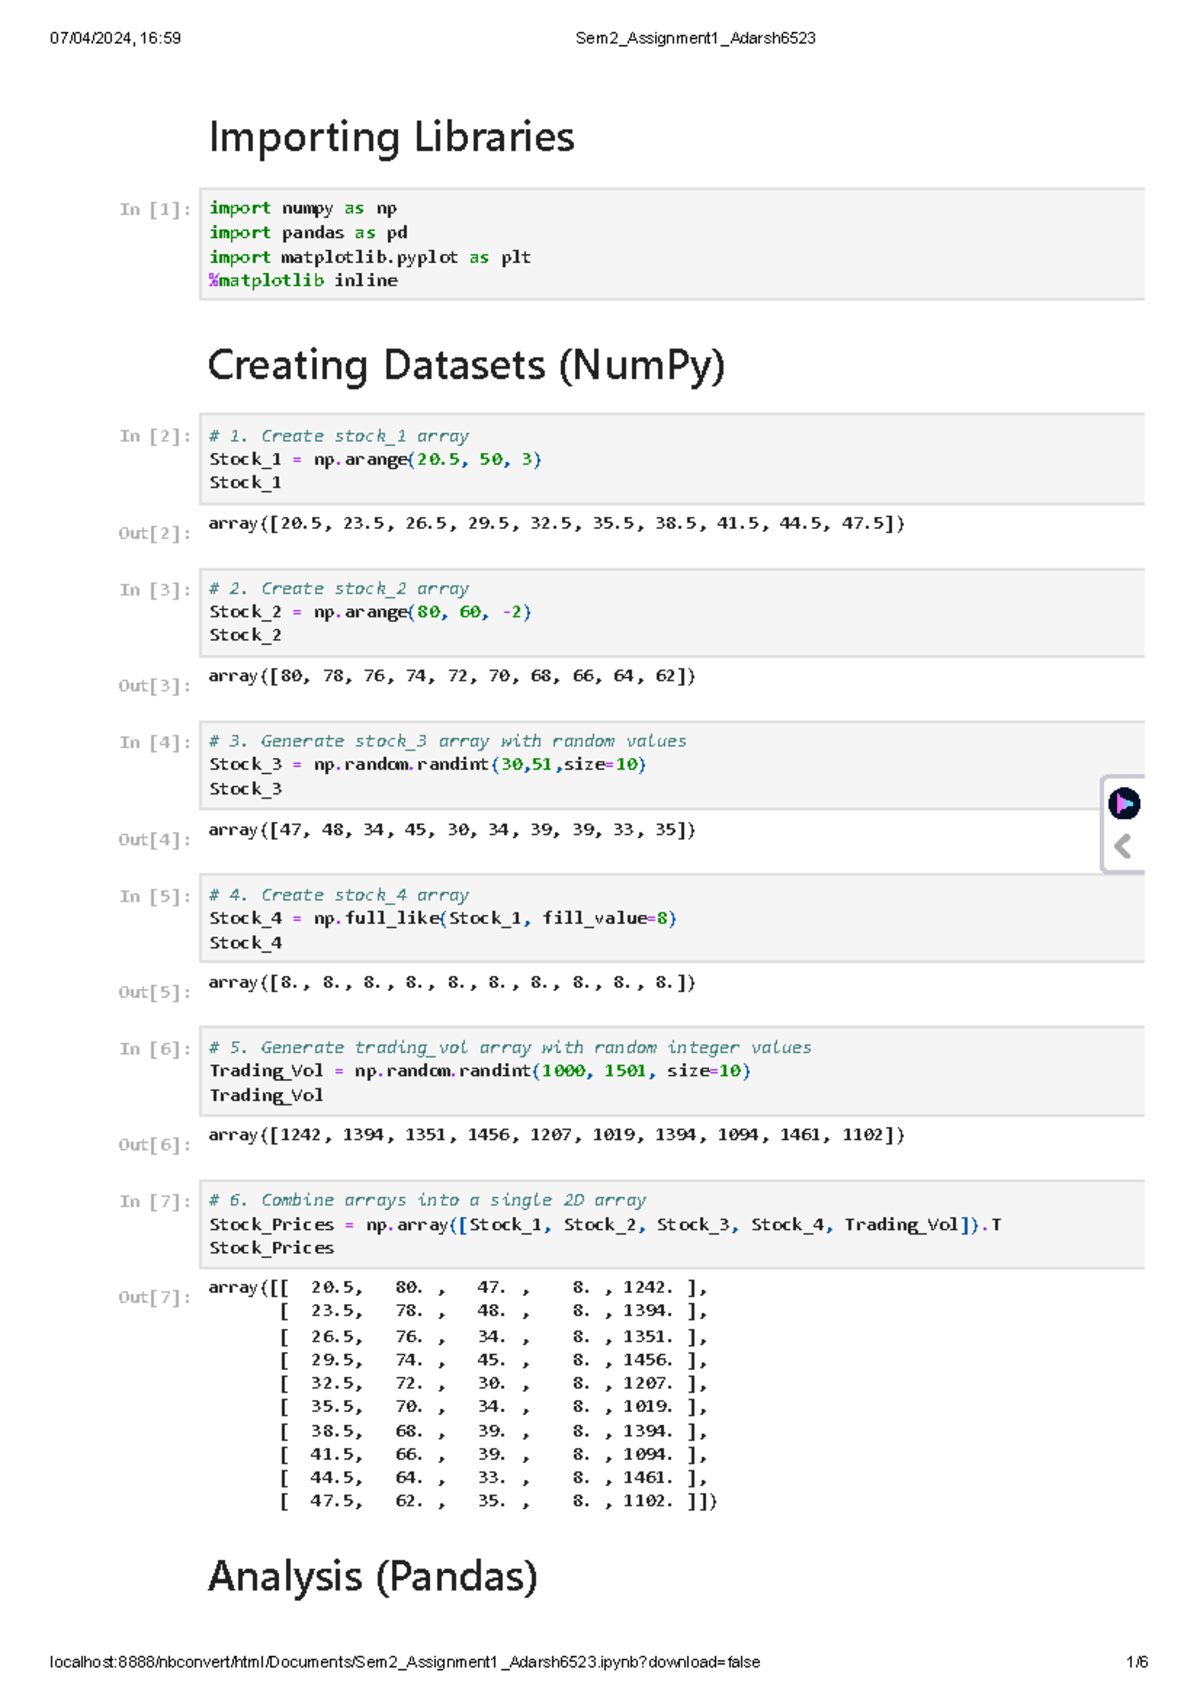The image size is (1200, 1698).
Task: Select the 'import pandas as pd' line
Action: 308,232
